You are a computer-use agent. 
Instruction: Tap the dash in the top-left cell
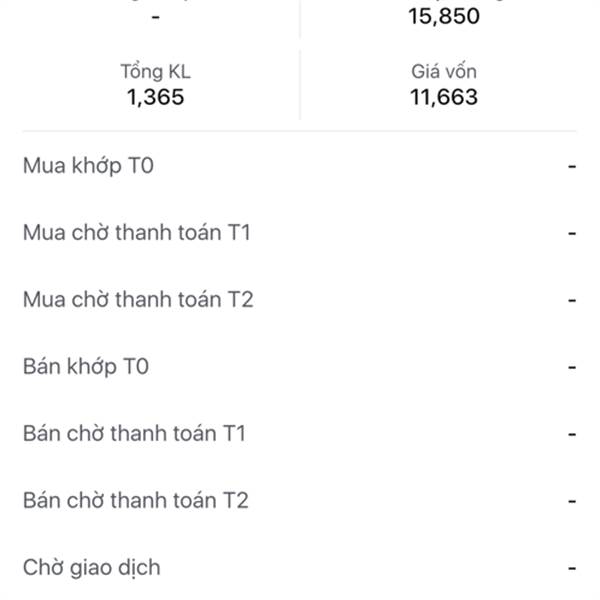click(155, 17)
